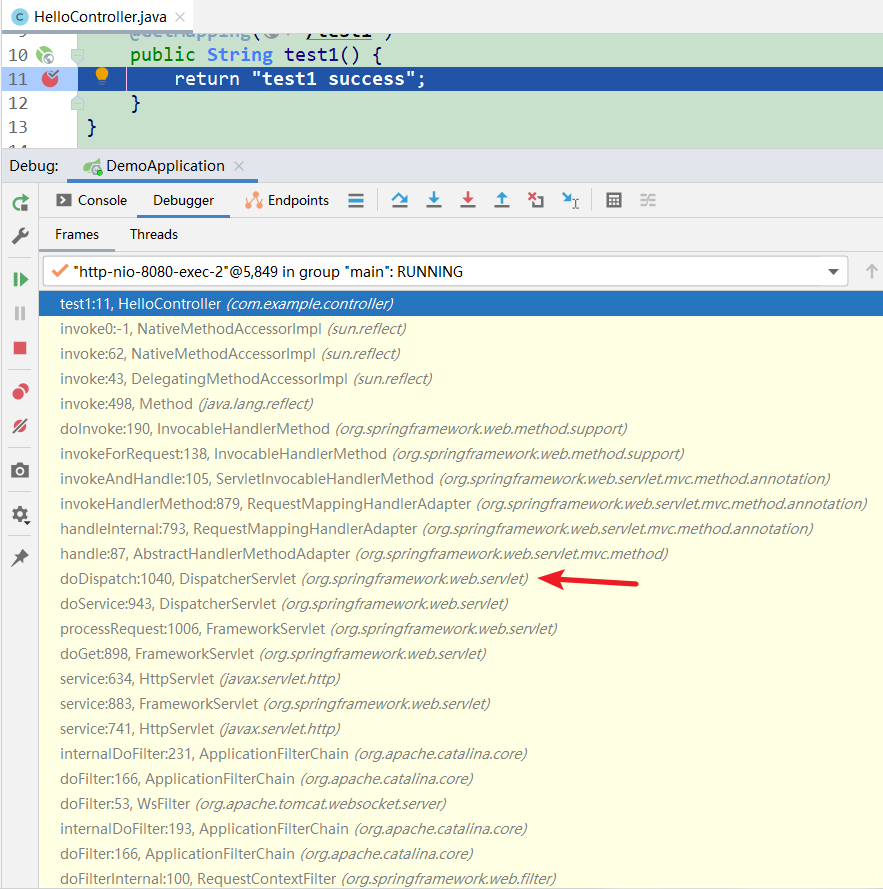The image size is (883, 889).
Task: Select frame doFilterInternal:100, RequestContextFilter
Action: tap(460, 878)
